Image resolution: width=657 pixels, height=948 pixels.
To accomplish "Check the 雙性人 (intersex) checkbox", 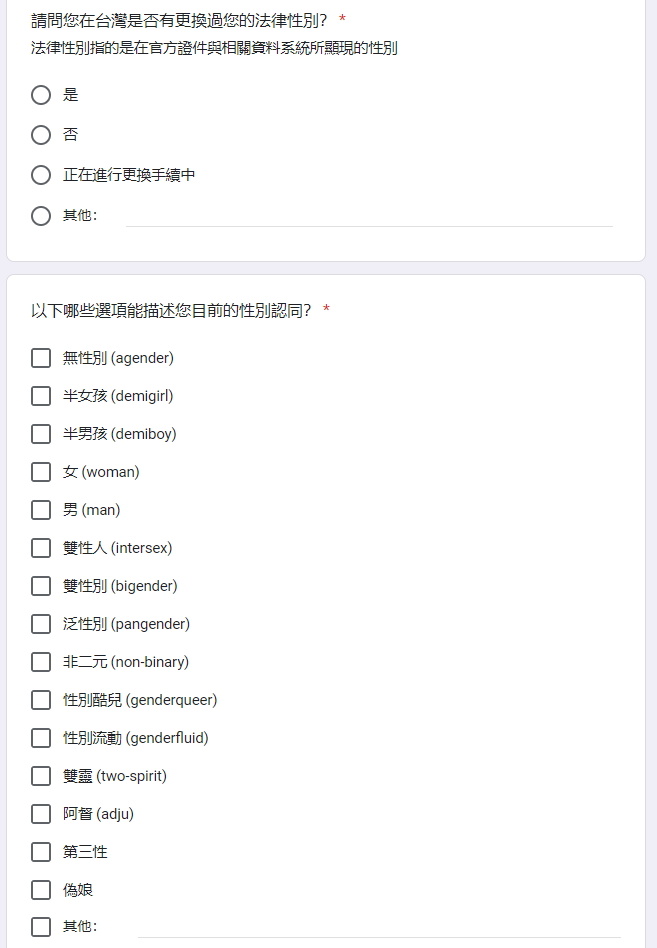I will coord(41,548).
